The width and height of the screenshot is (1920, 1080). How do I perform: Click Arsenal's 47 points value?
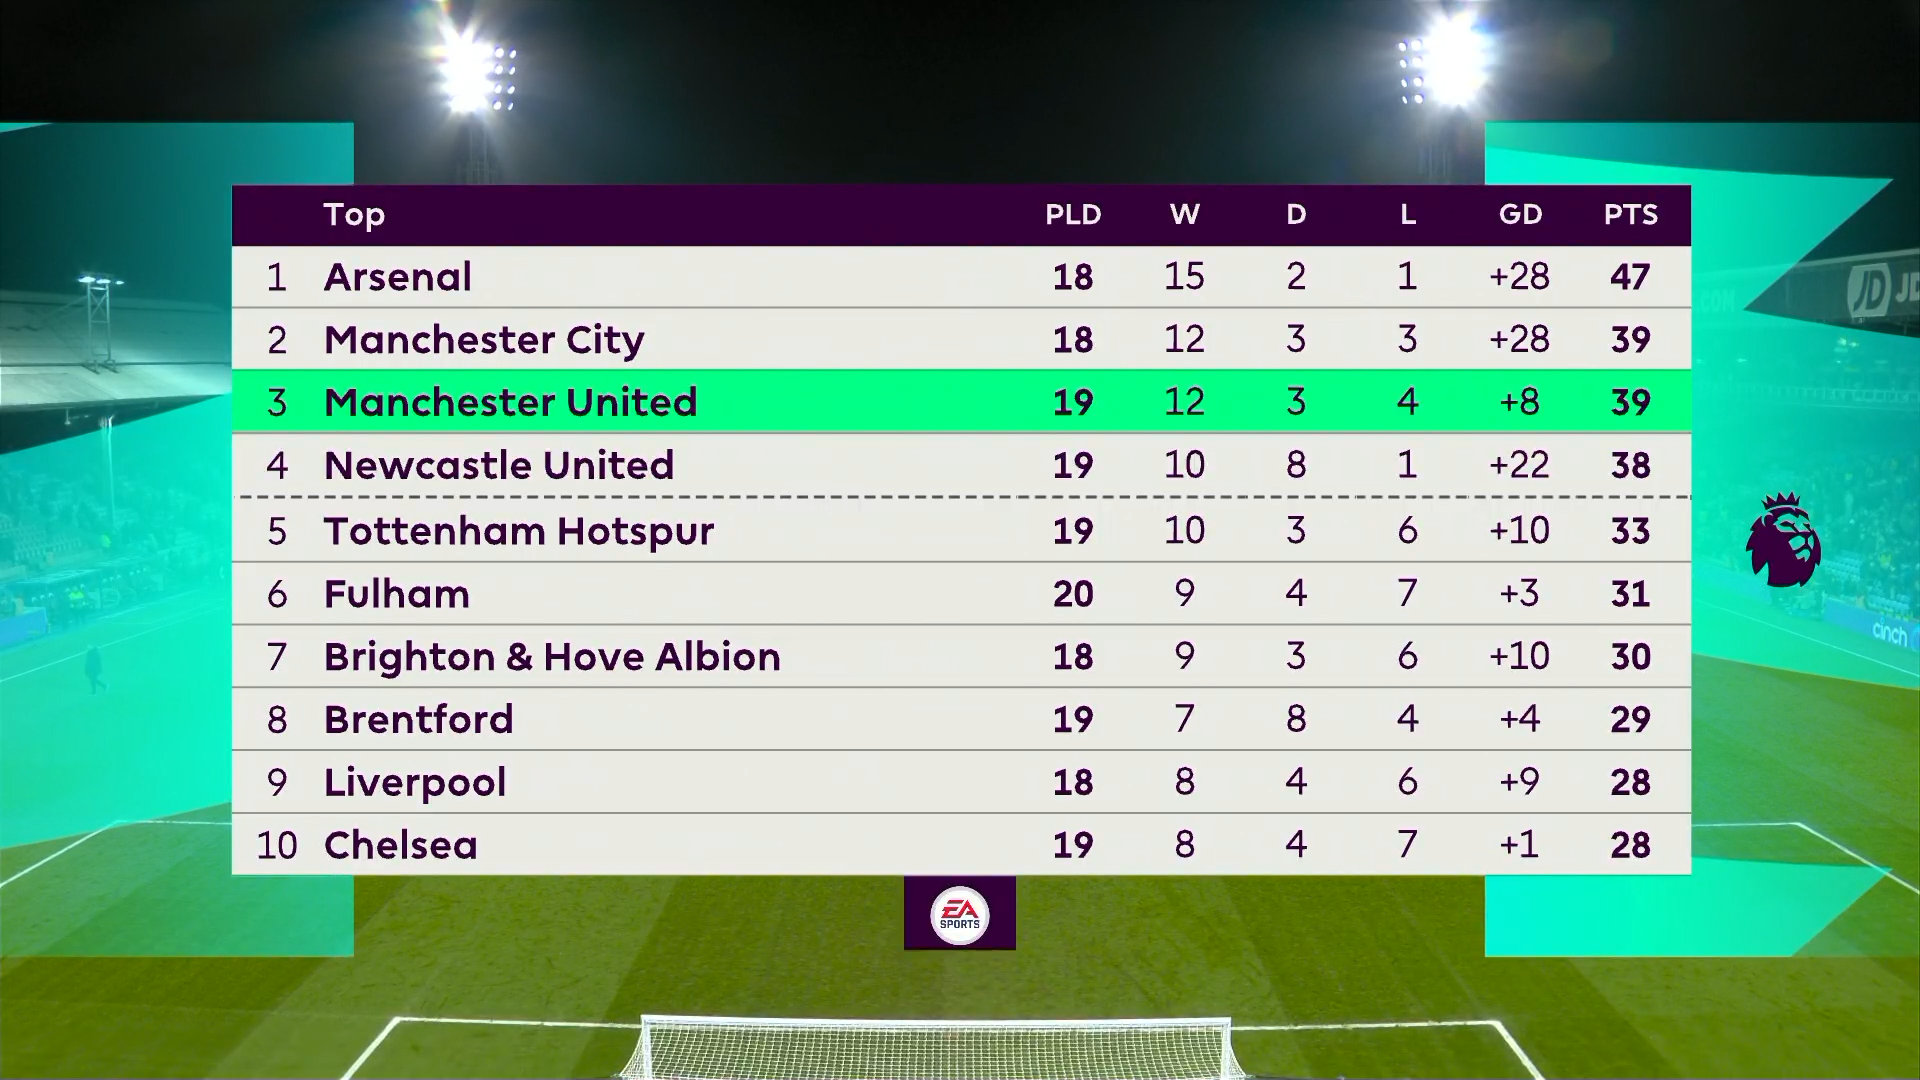coord(1630,277)
